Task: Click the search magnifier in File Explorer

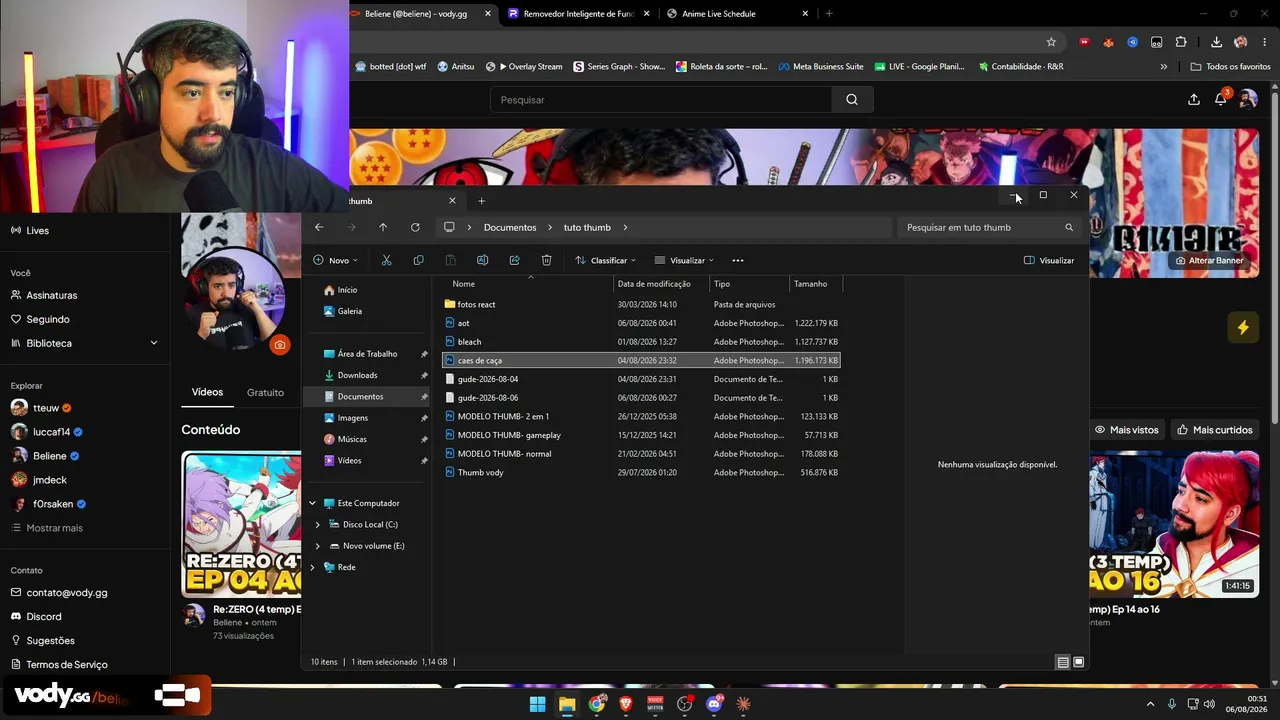Action: [1069, 227]
